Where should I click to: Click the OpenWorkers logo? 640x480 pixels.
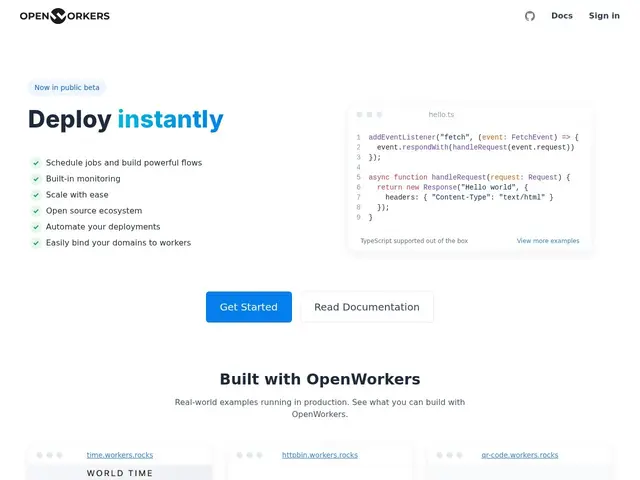(64, 16)
